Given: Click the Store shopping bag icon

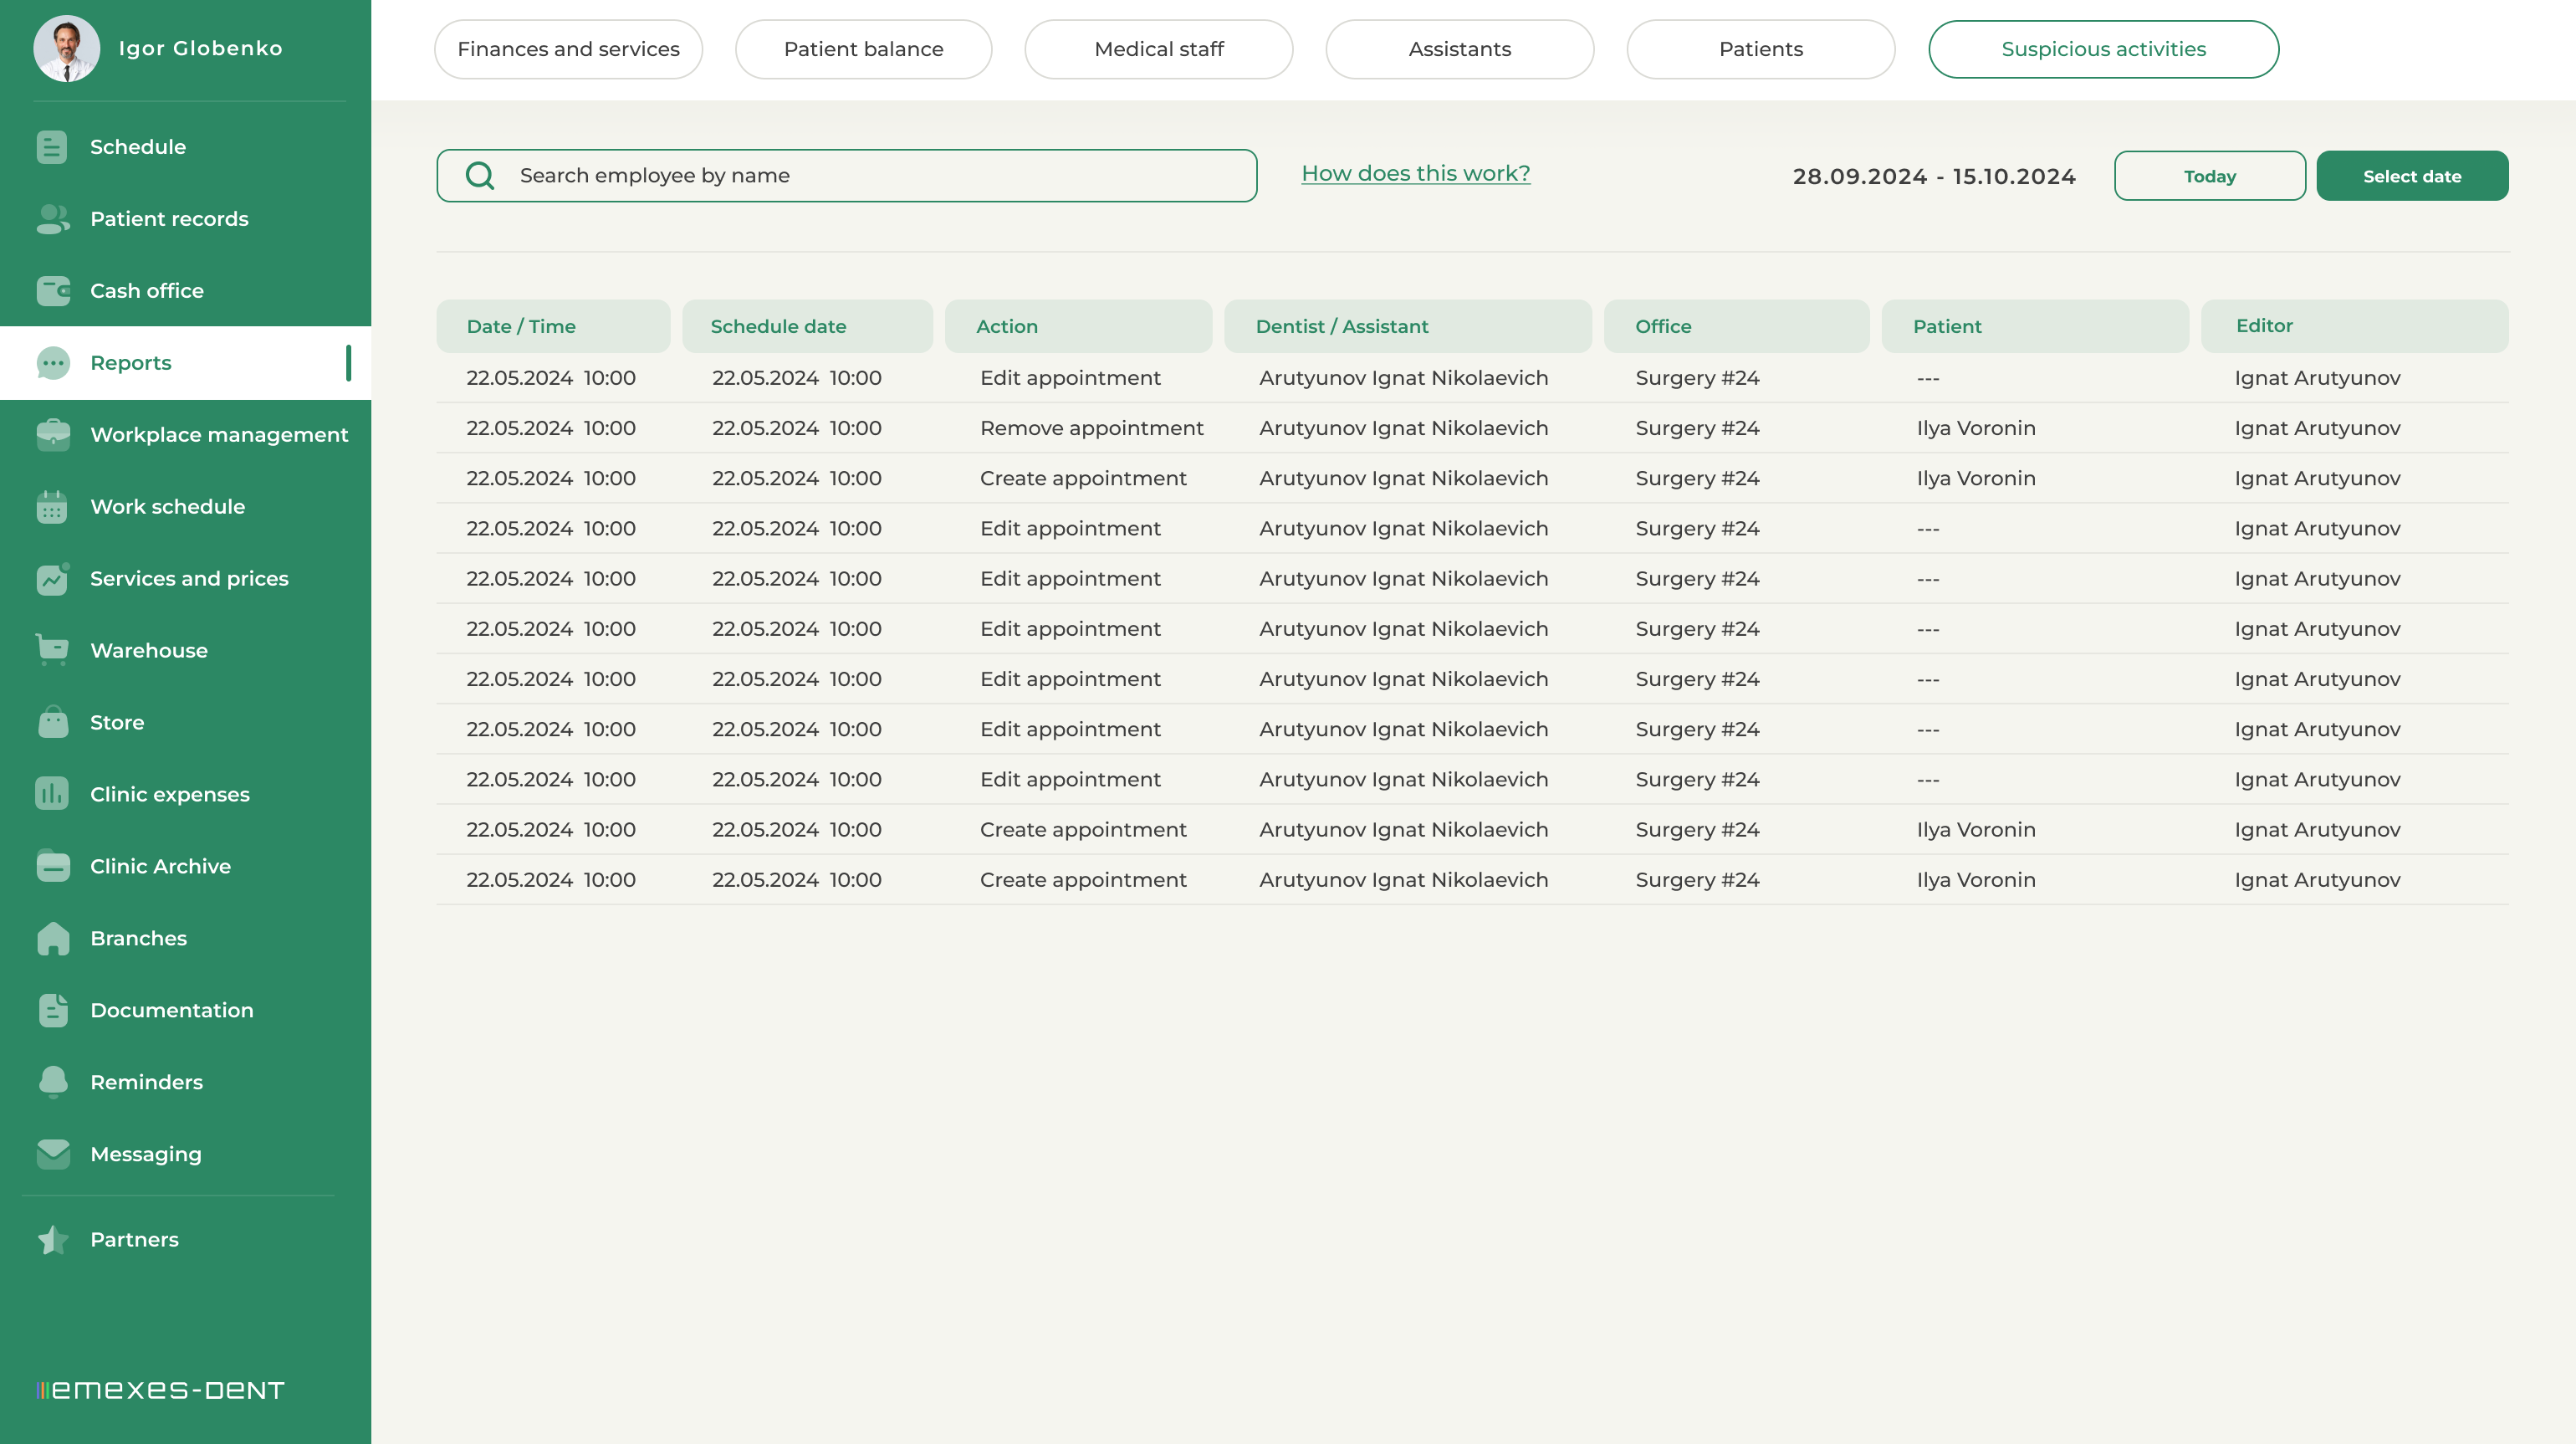Looking at the screenshot, I should 52,722.
